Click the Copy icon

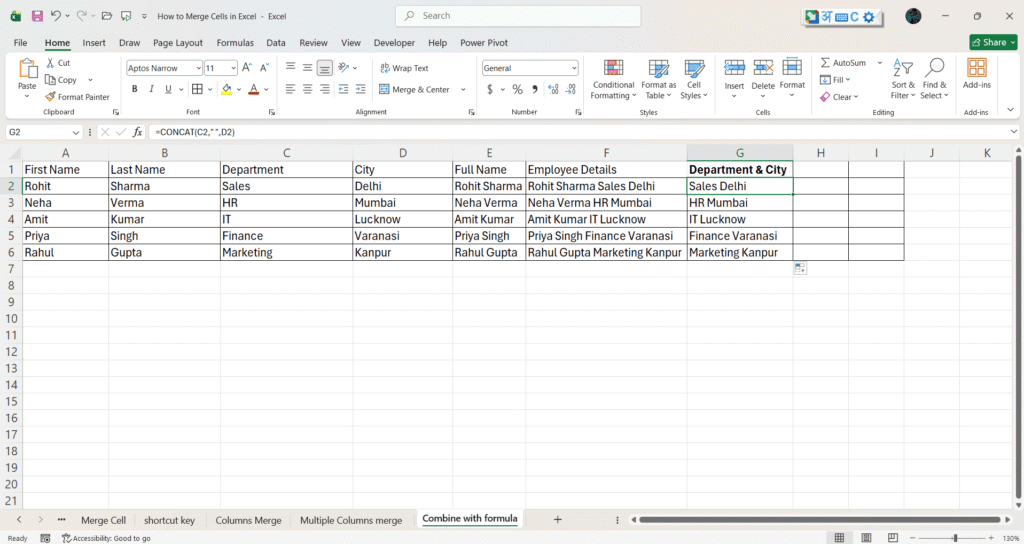click(50, 80)
